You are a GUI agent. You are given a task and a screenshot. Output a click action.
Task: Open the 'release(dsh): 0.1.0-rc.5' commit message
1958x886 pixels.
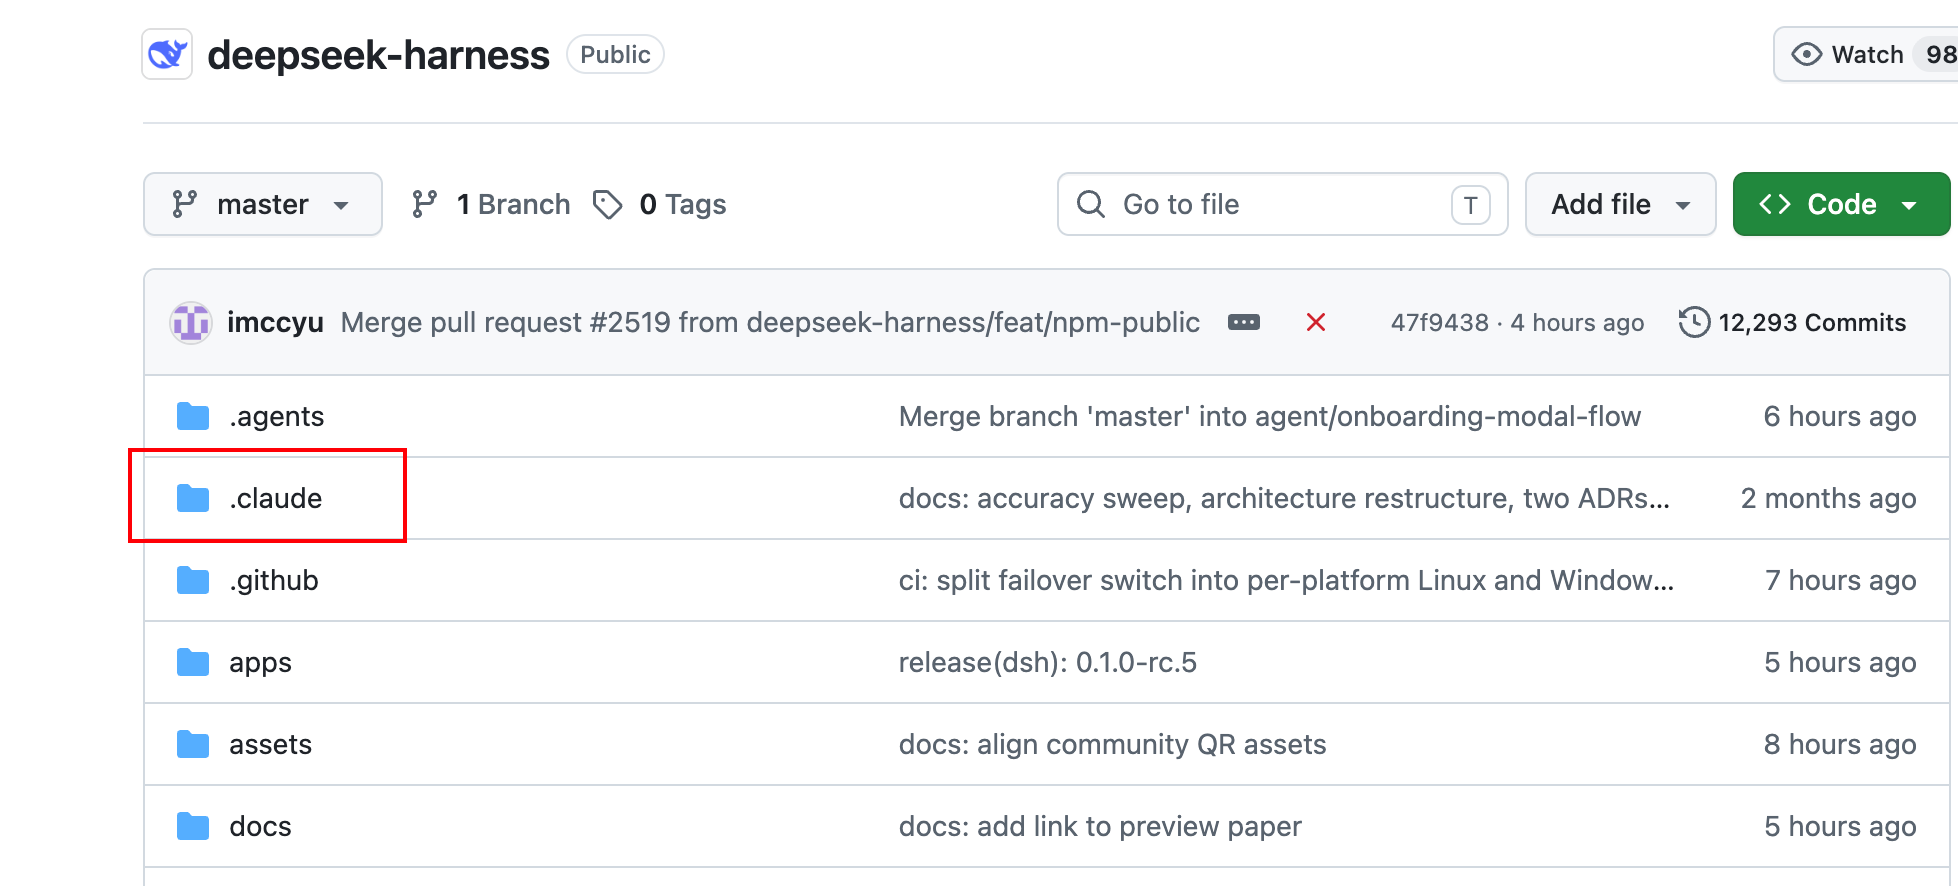pyautogui.click(x=1048, y=662)
